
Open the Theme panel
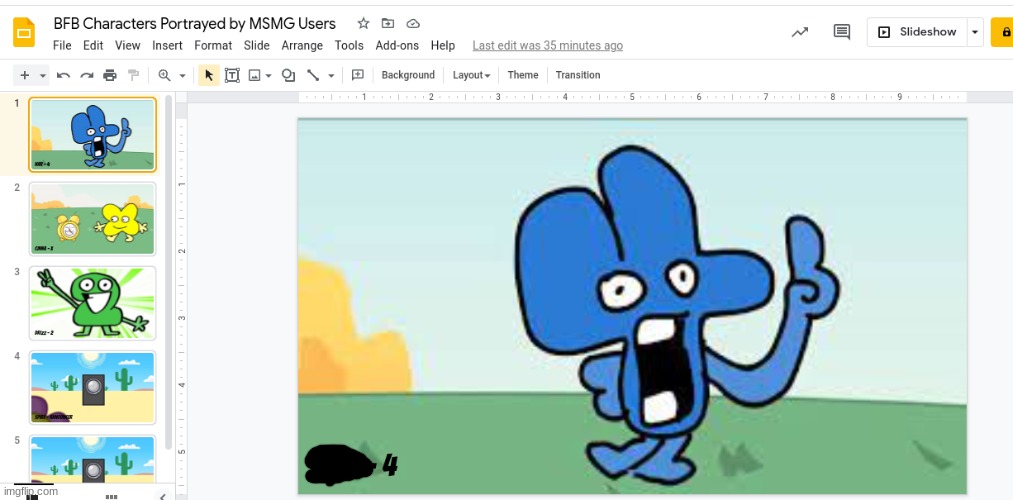coord(523,75)
